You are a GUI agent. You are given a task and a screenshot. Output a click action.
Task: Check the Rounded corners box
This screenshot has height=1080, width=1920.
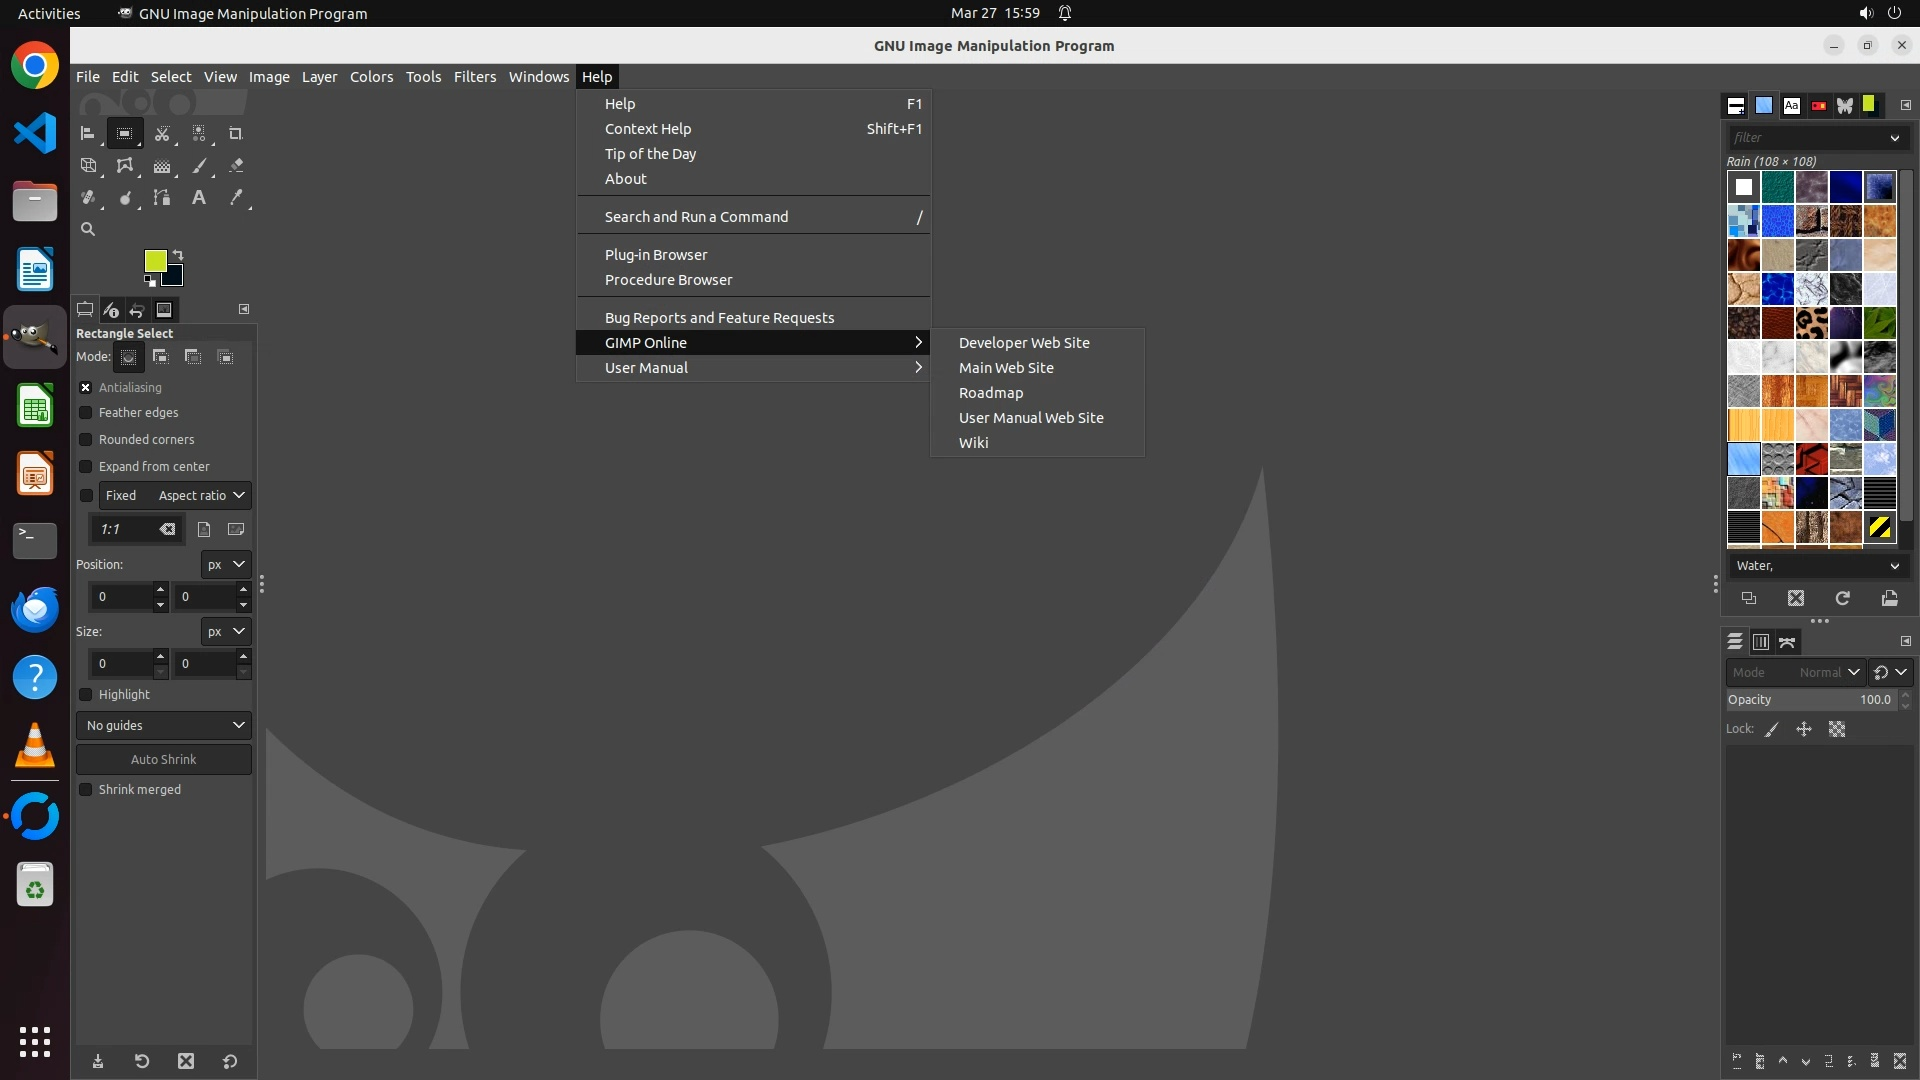coord(86,439)
